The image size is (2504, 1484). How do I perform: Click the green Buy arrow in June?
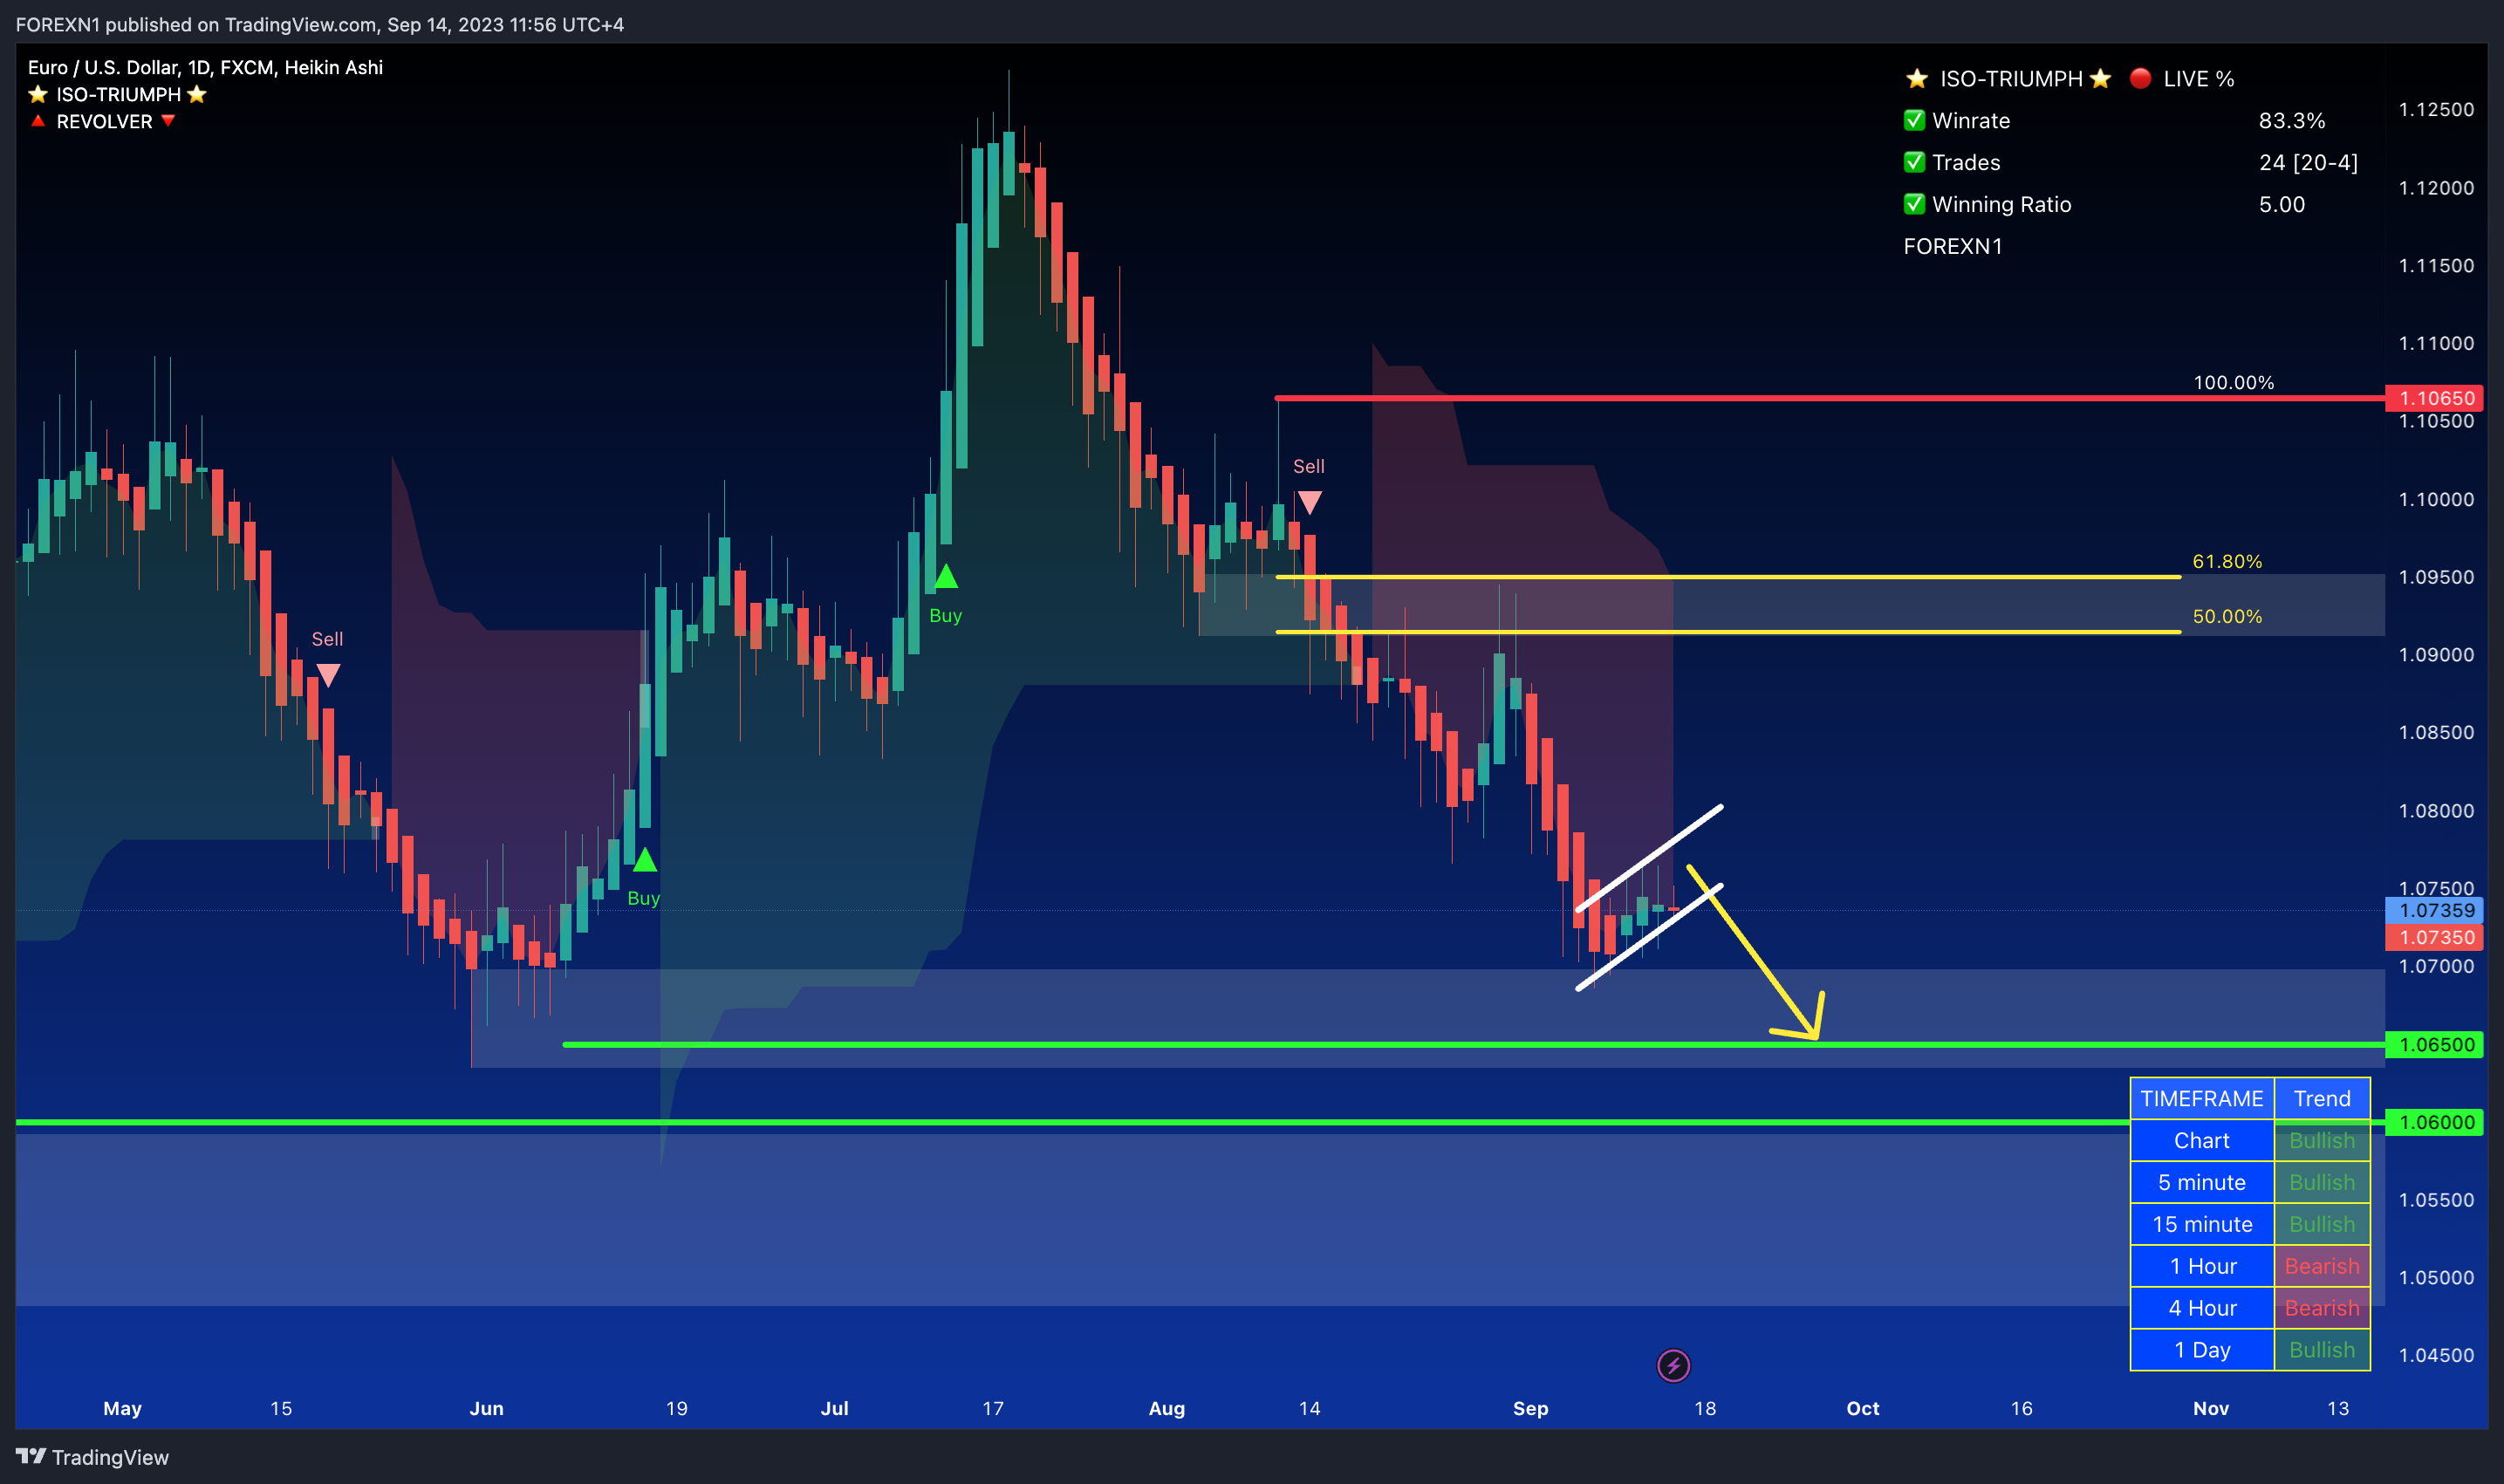(x=645, y=859)
